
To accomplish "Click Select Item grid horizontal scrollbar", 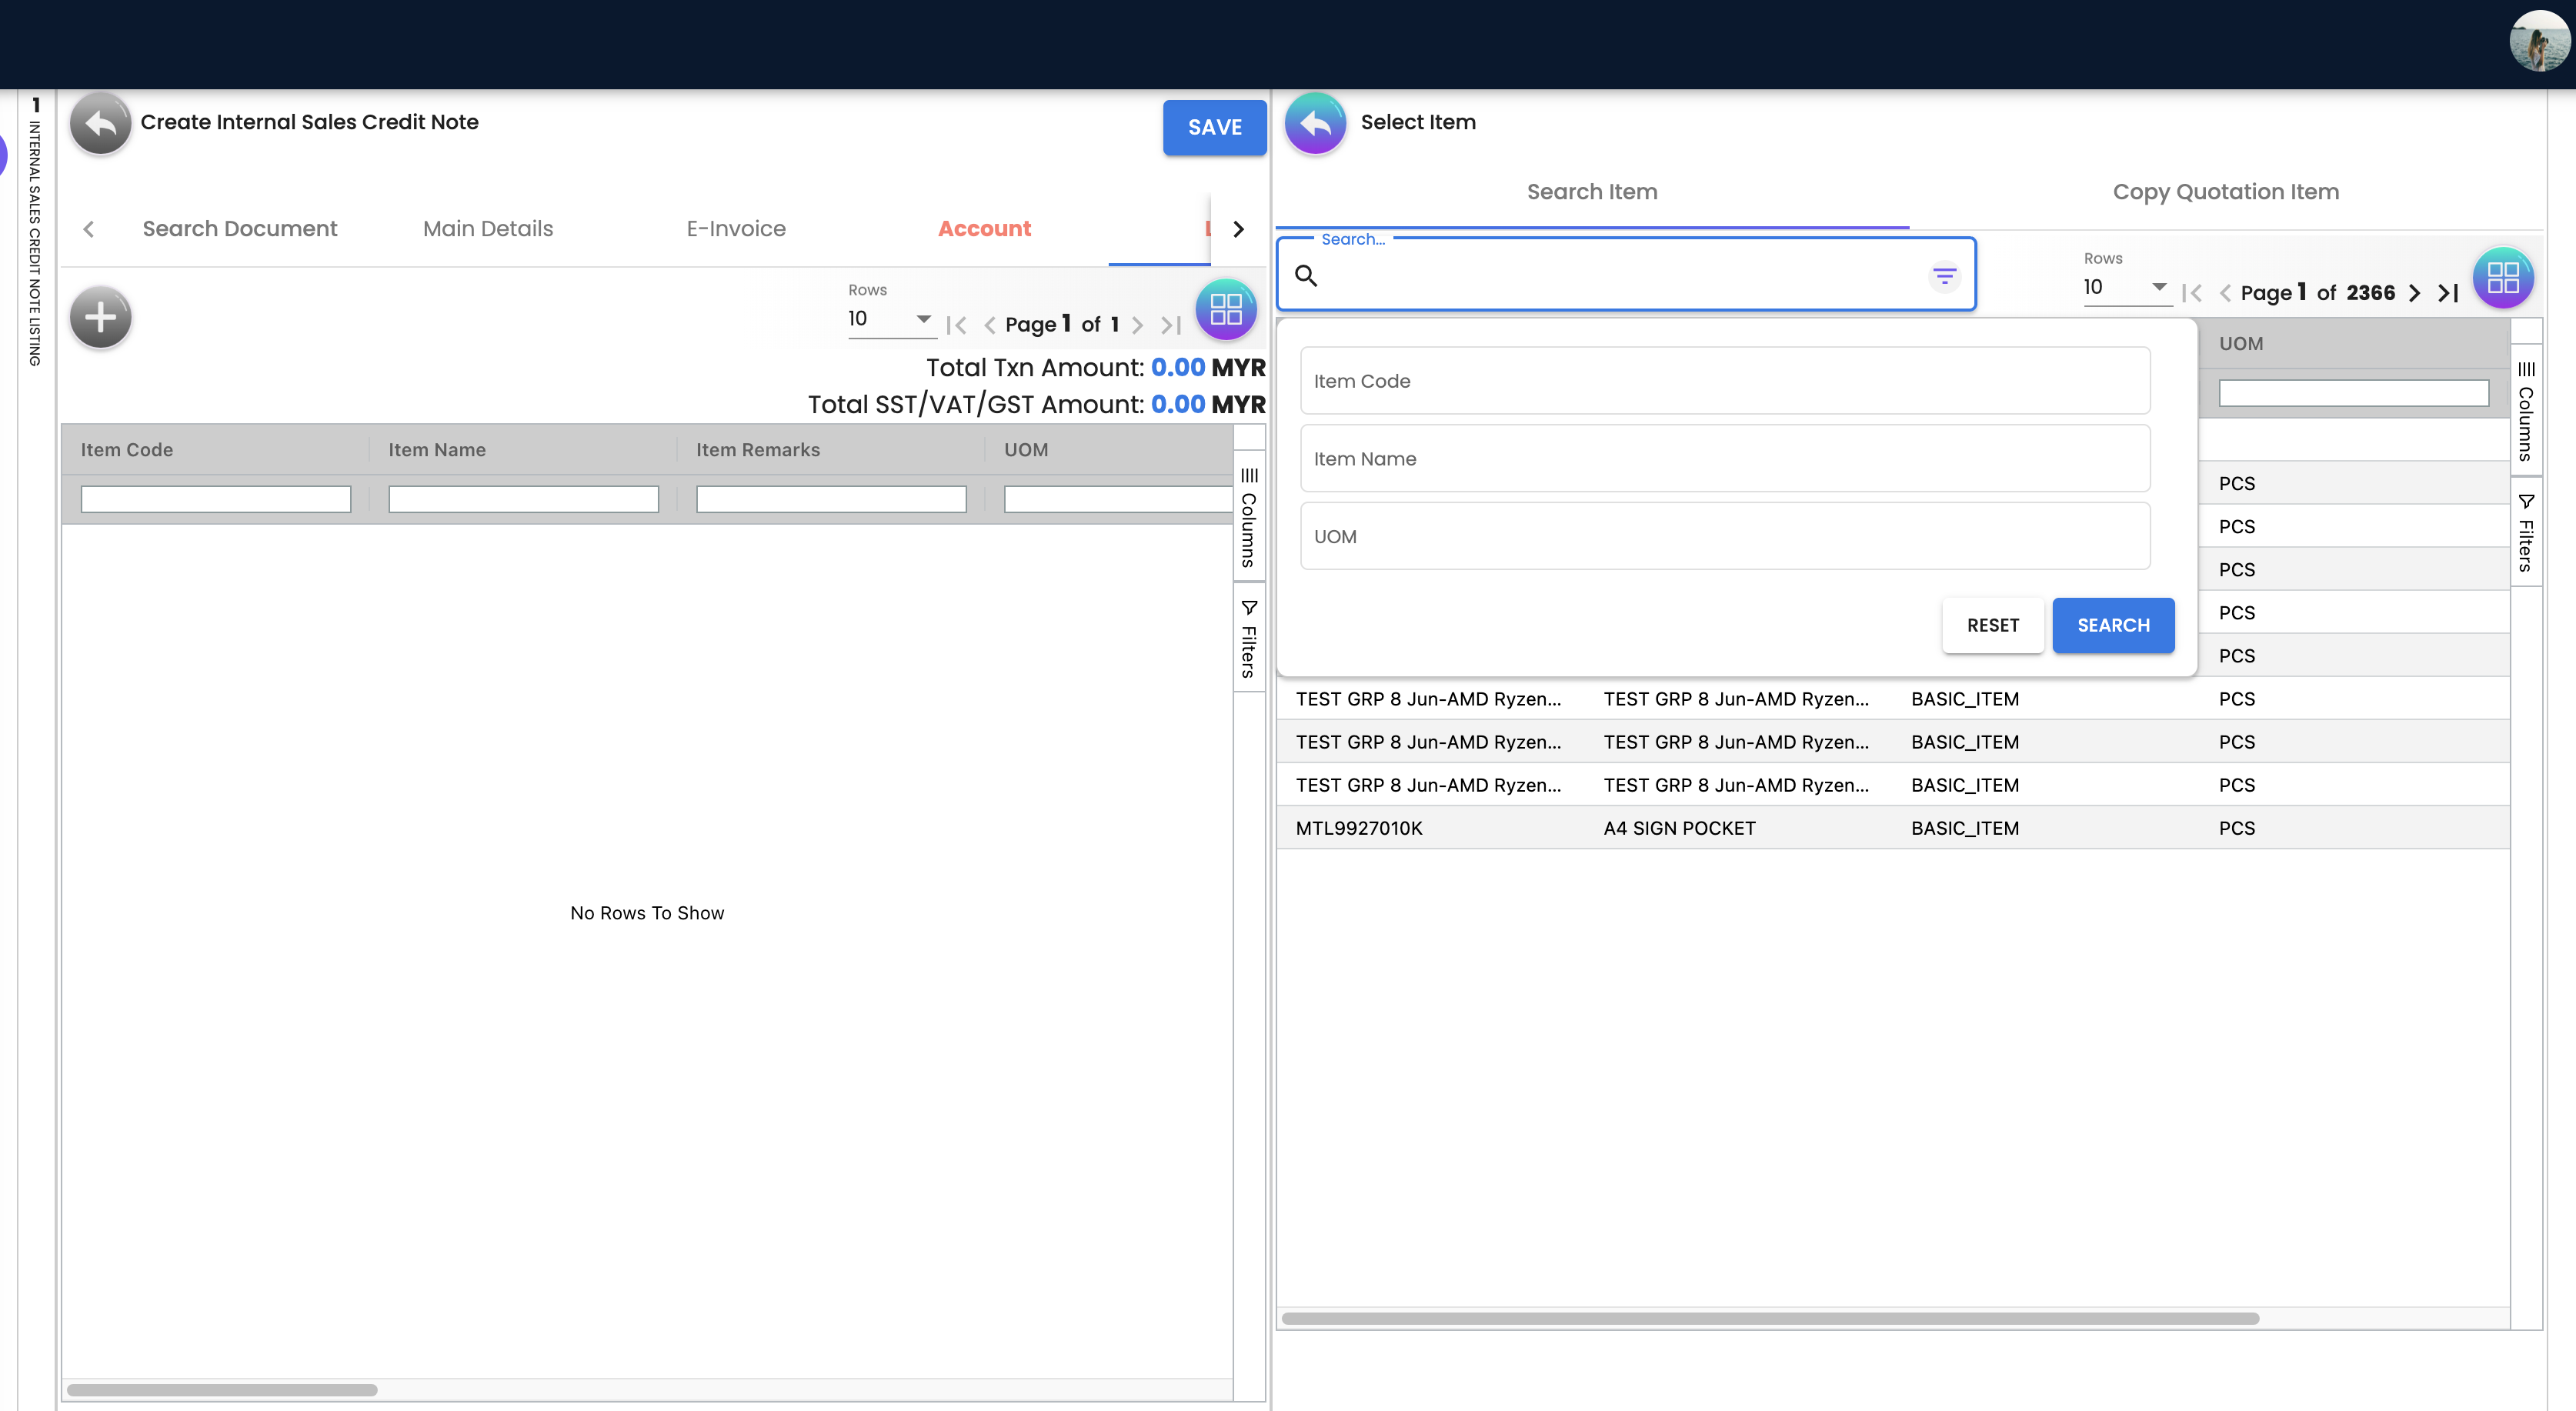I will pyautogui.click(x=1770, y=1319).
